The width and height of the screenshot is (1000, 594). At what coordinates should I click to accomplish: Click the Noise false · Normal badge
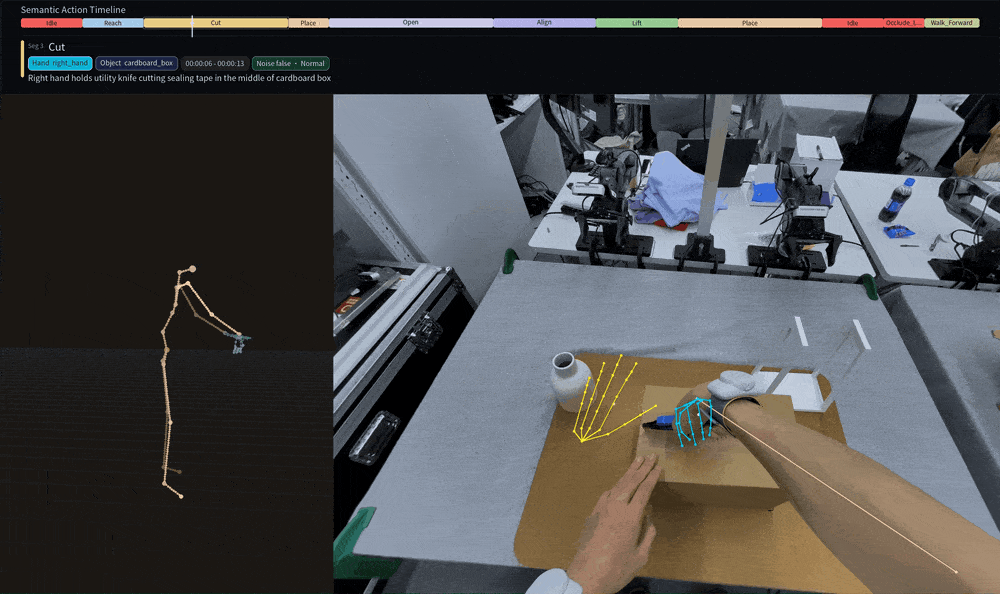tap(291, 63)
